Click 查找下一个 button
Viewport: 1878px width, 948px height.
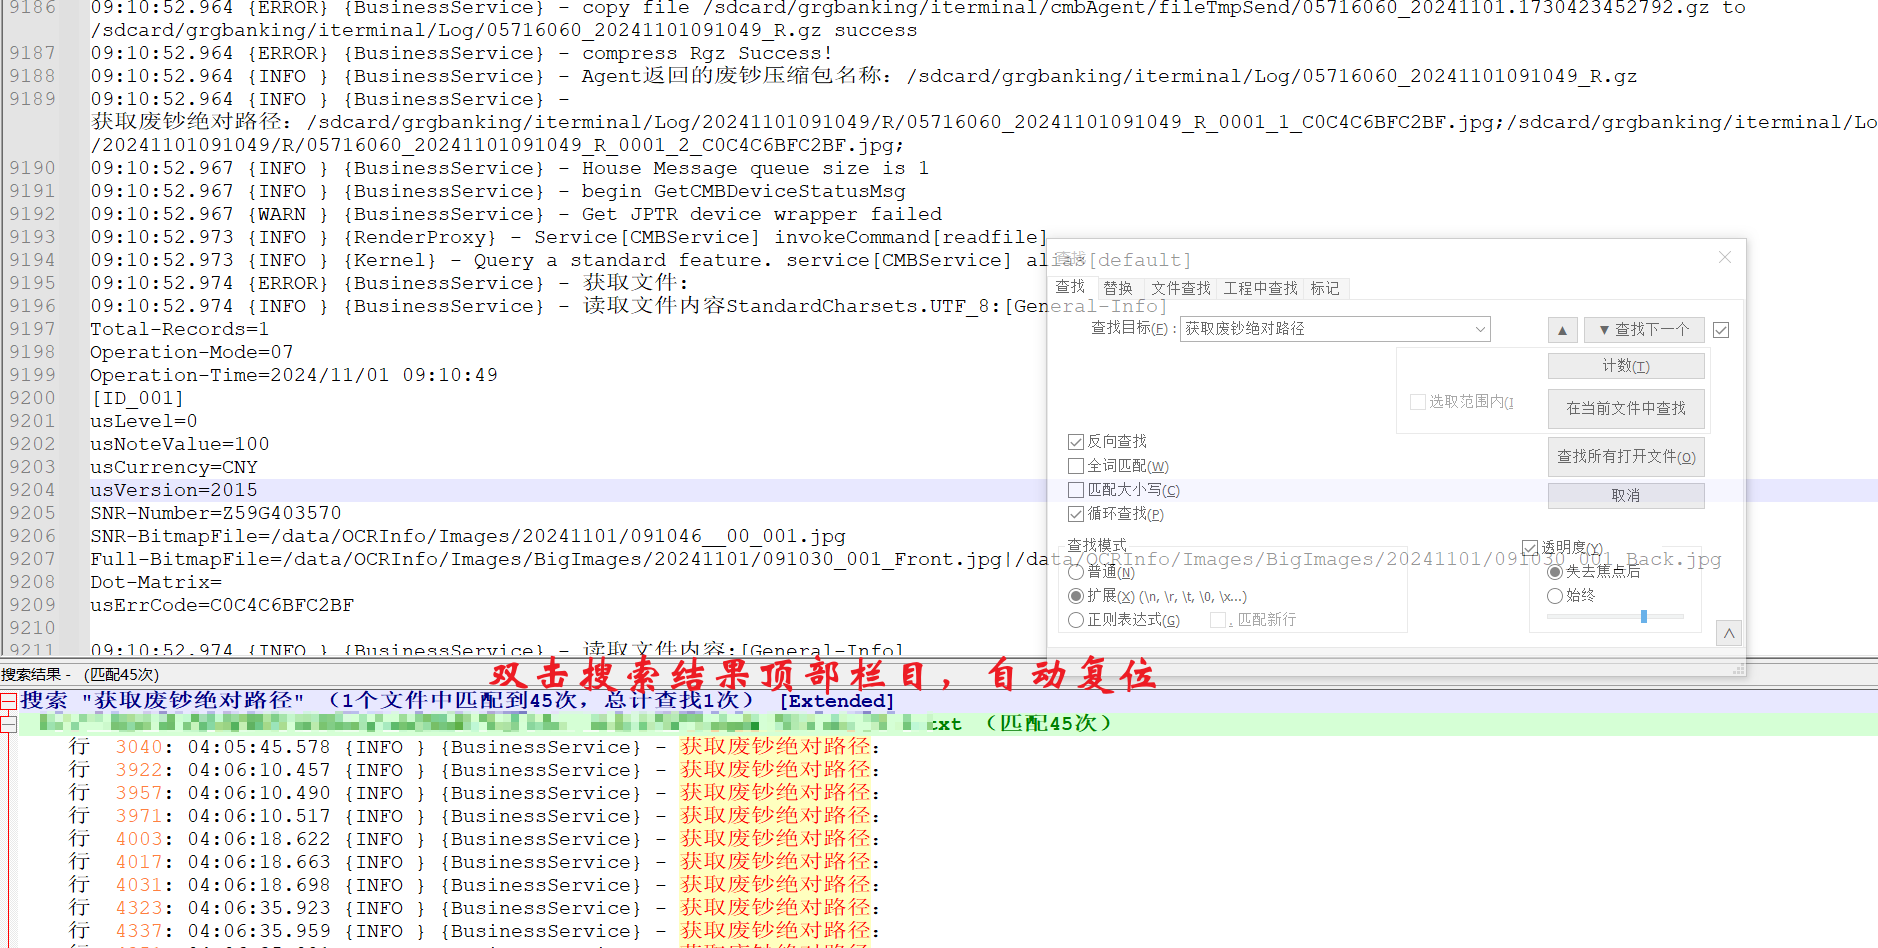[x=1644, y=330]
